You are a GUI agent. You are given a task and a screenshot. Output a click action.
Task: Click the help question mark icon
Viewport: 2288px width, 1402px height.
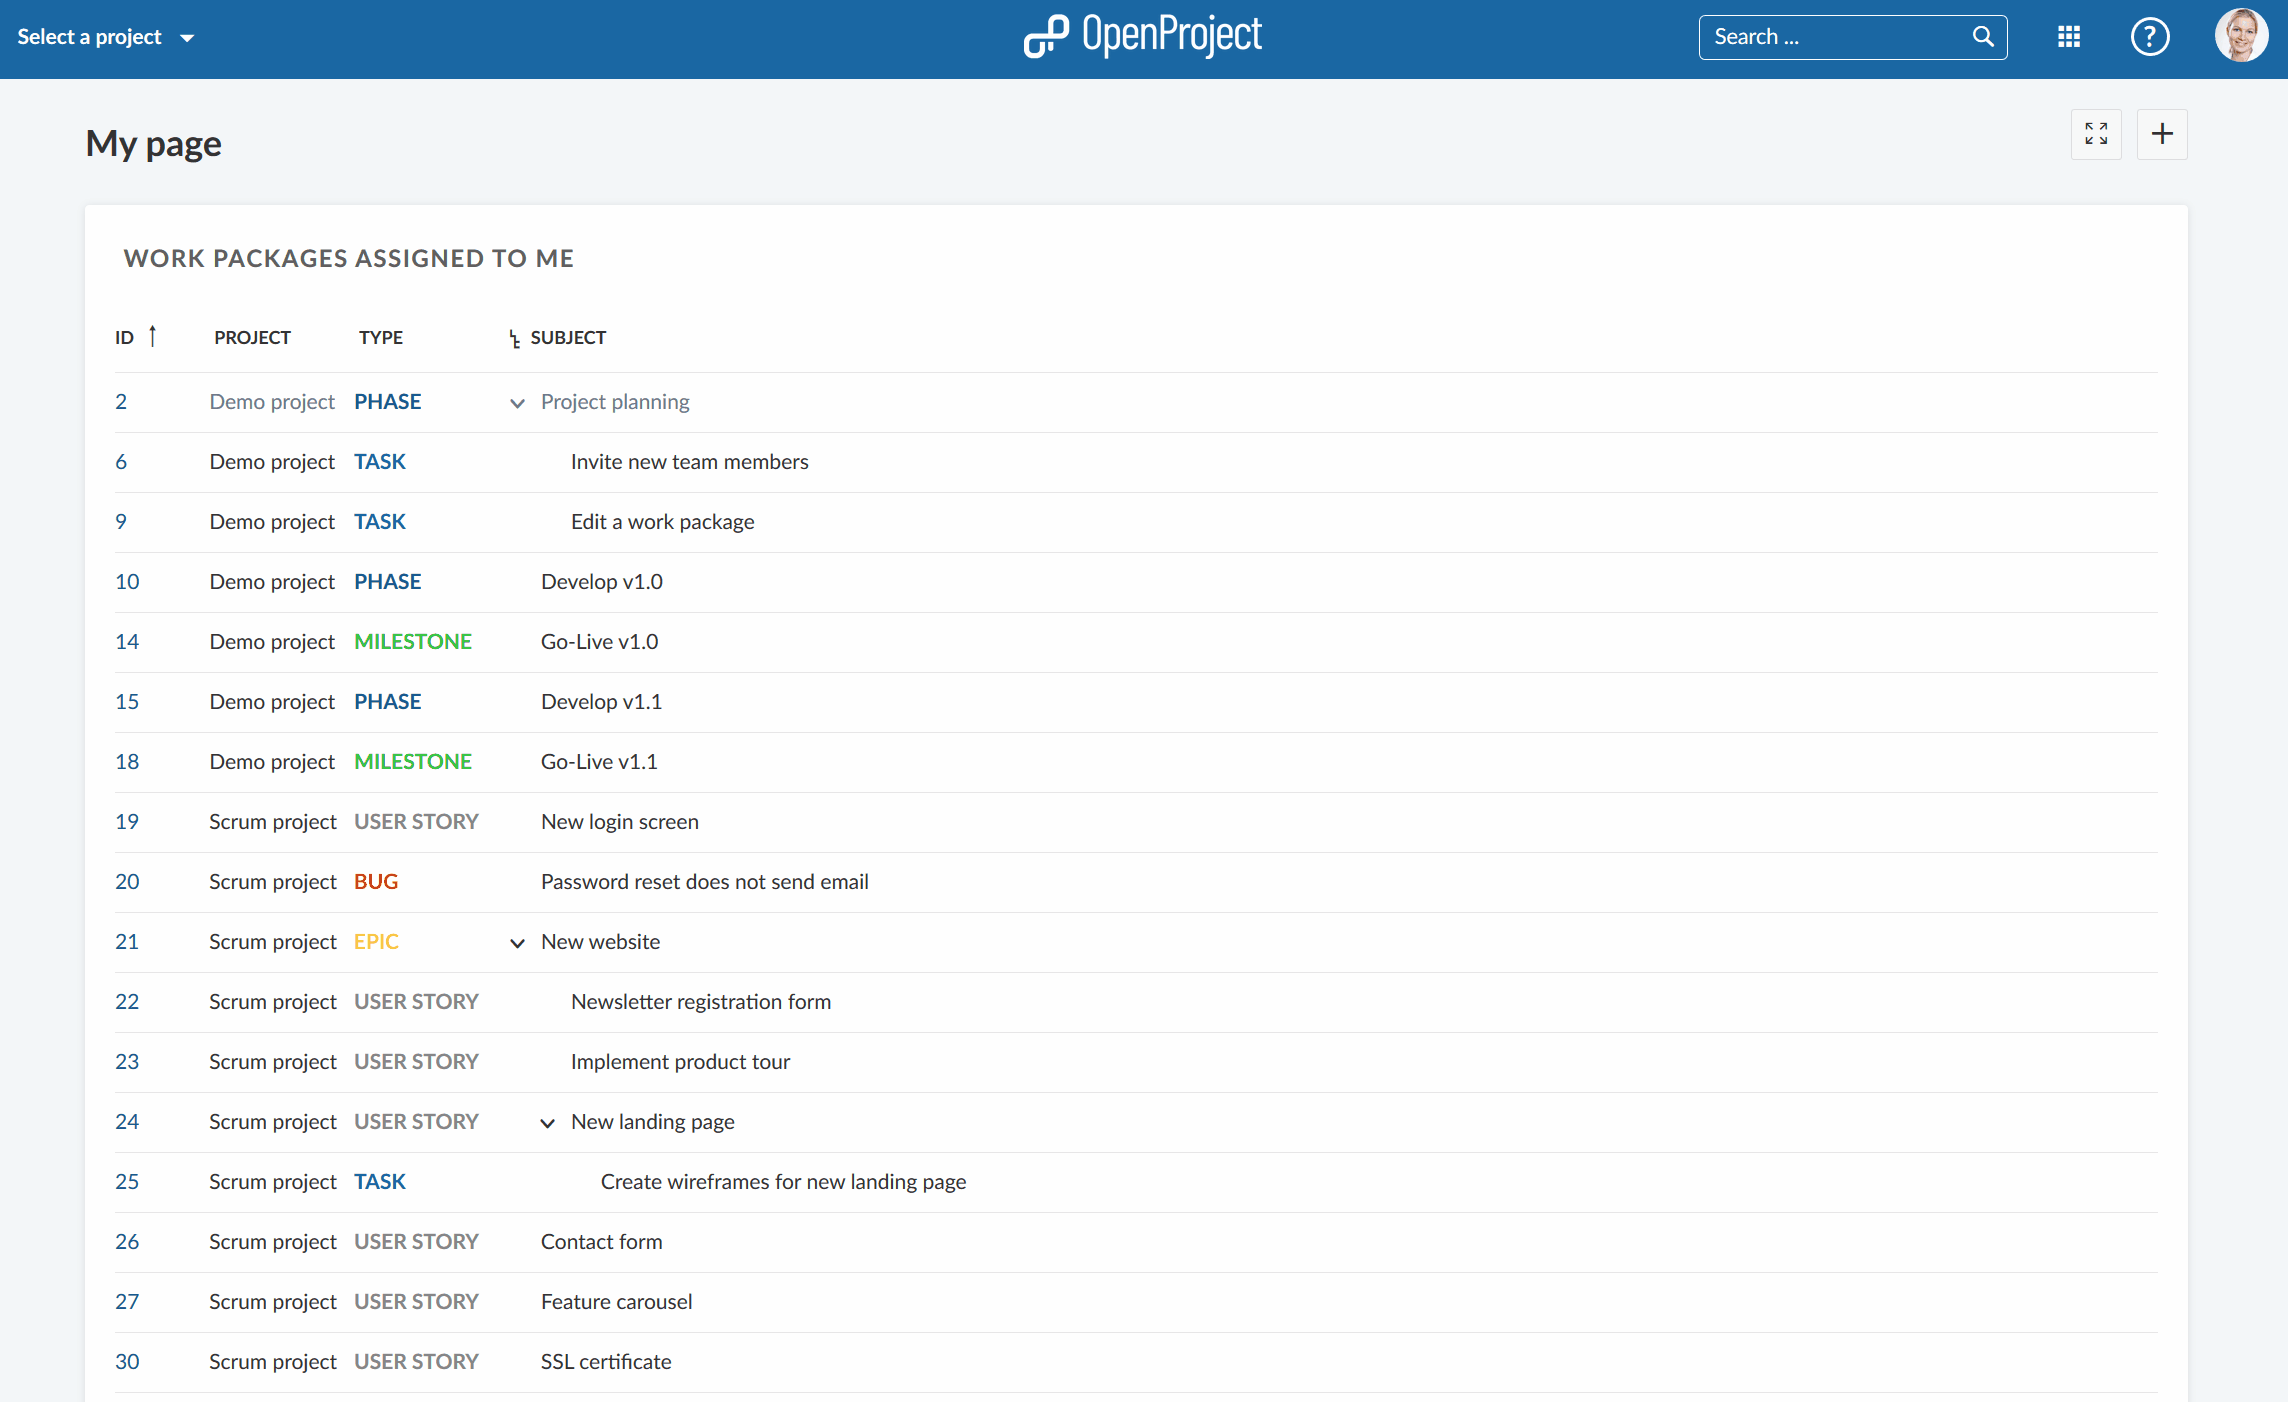point(2146,36)
